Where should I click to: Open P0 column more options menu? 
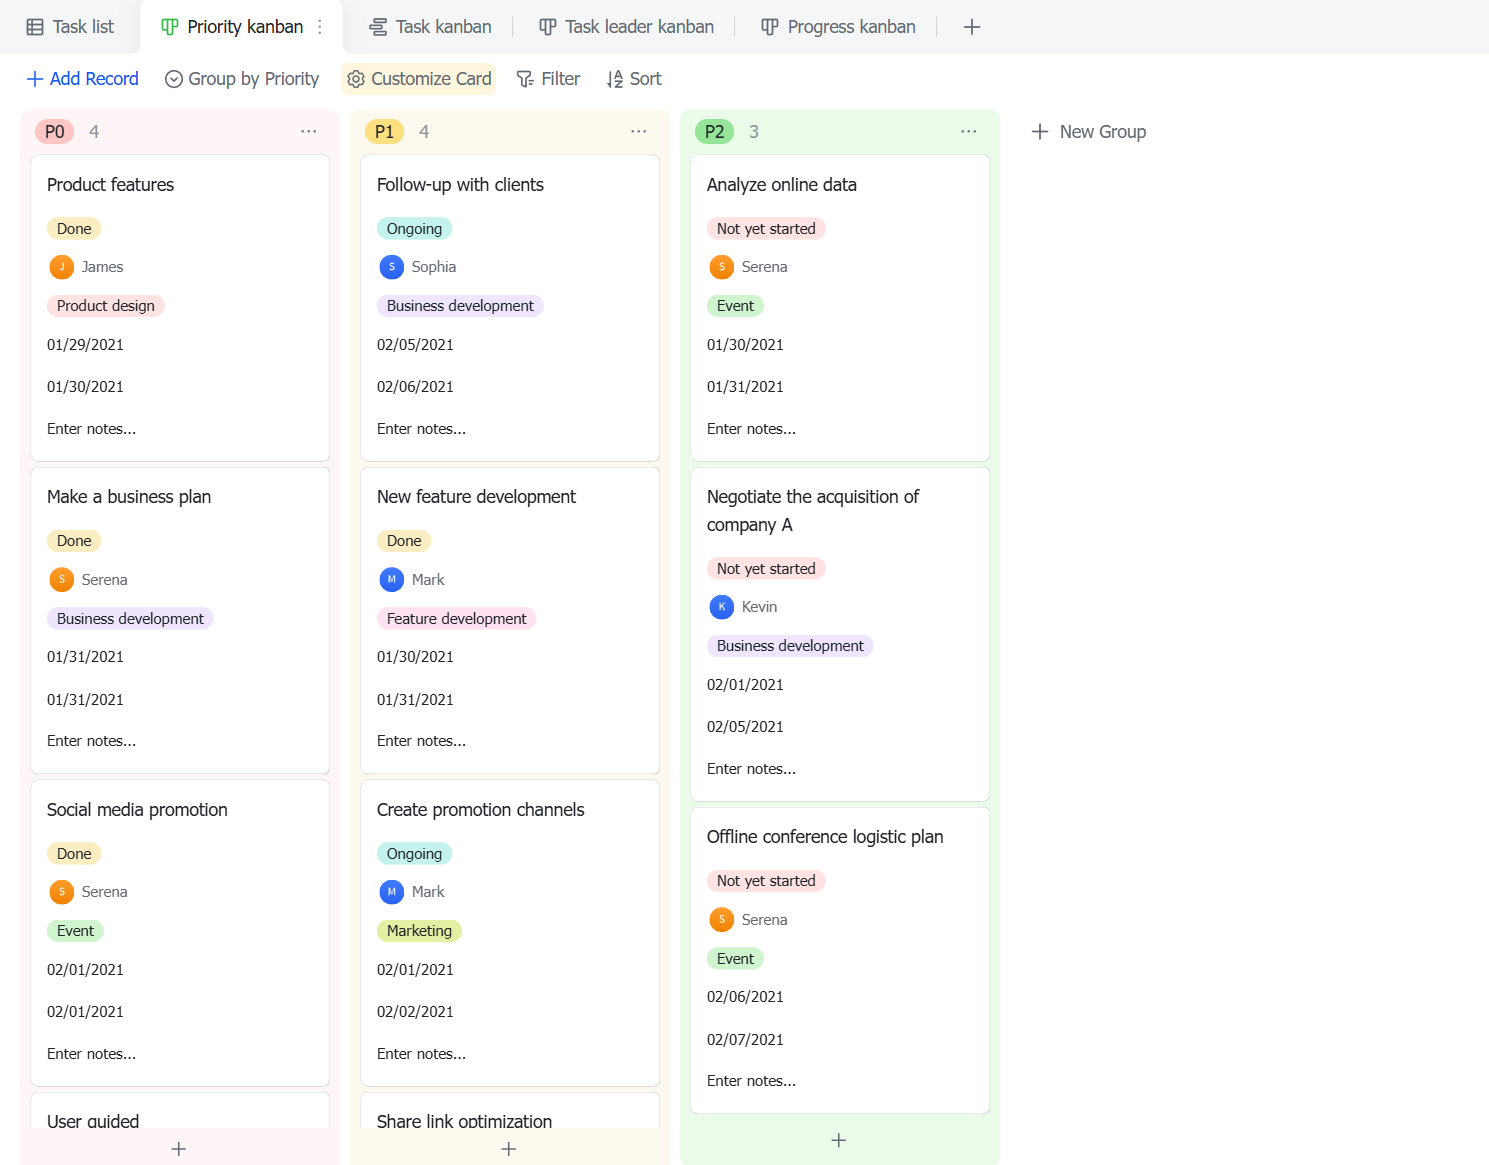(309, 132)
